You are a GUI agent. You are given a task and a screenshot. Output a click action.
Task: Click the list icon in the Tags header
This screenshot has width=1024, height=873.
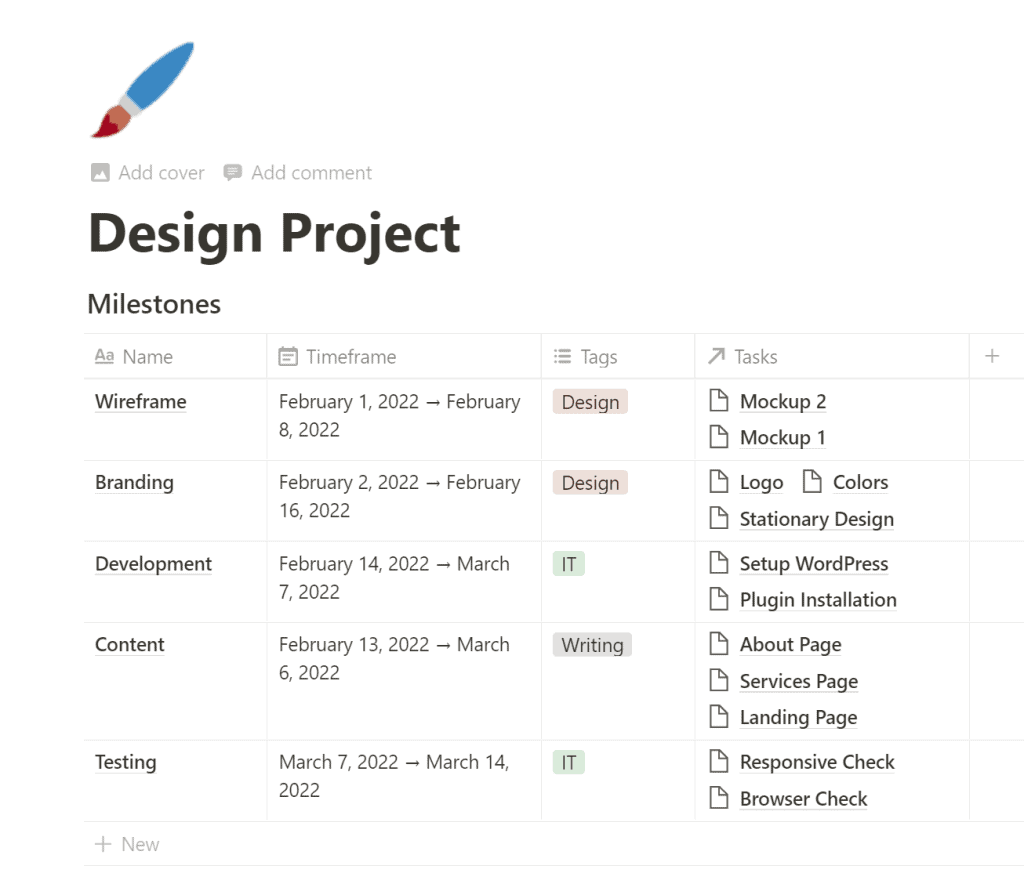[560, 356]
